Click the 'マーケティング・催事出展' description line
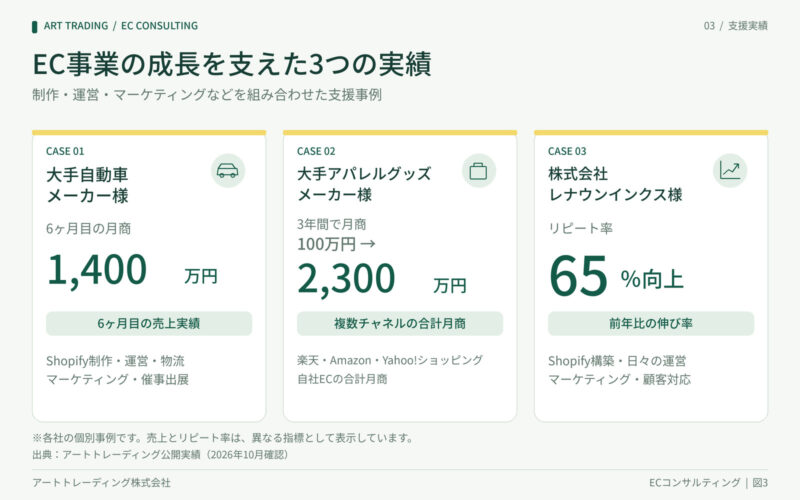The height and width of the screenshot is (500, 800). click(117, 379)
